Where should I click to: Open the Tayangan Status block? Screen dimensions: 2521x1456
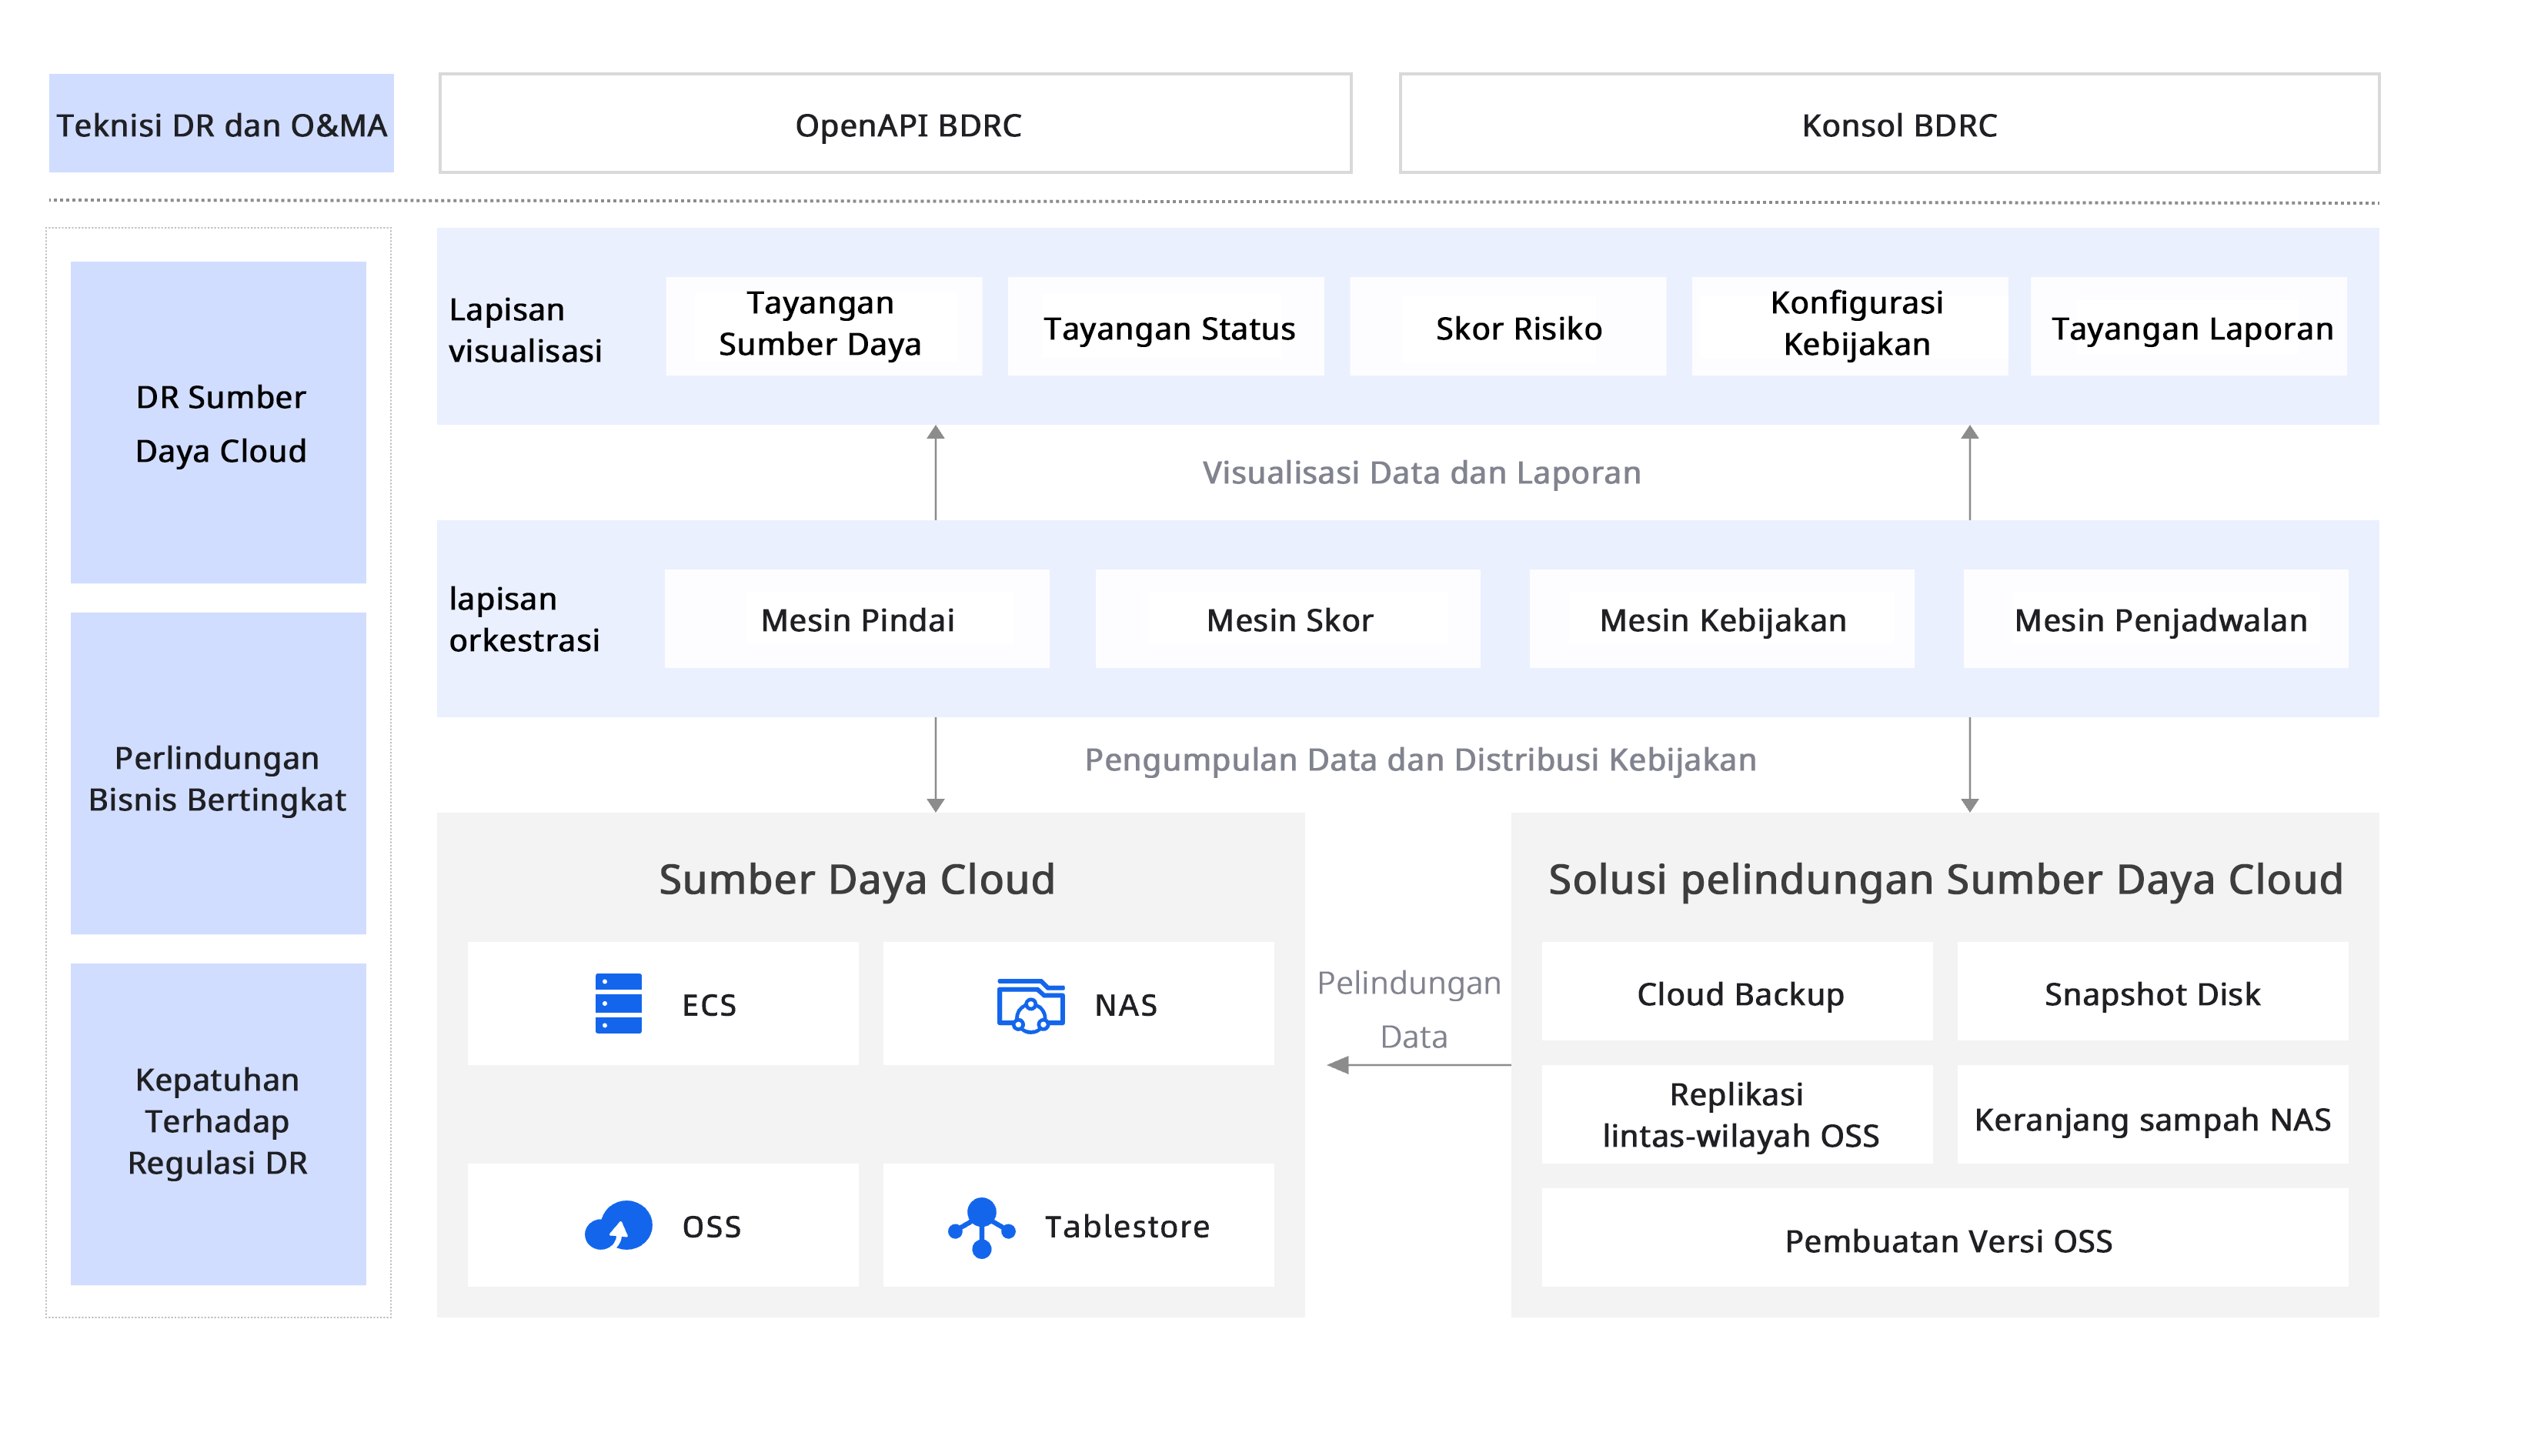click(x=1165, y=327)
